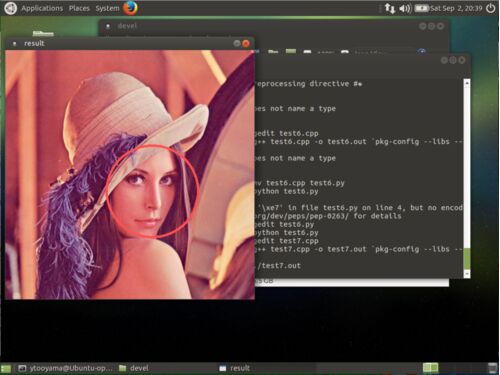Switch to the ytooyama@Ubuntu terminal taskbar entry
500x375 pixels.
[65, 368]
